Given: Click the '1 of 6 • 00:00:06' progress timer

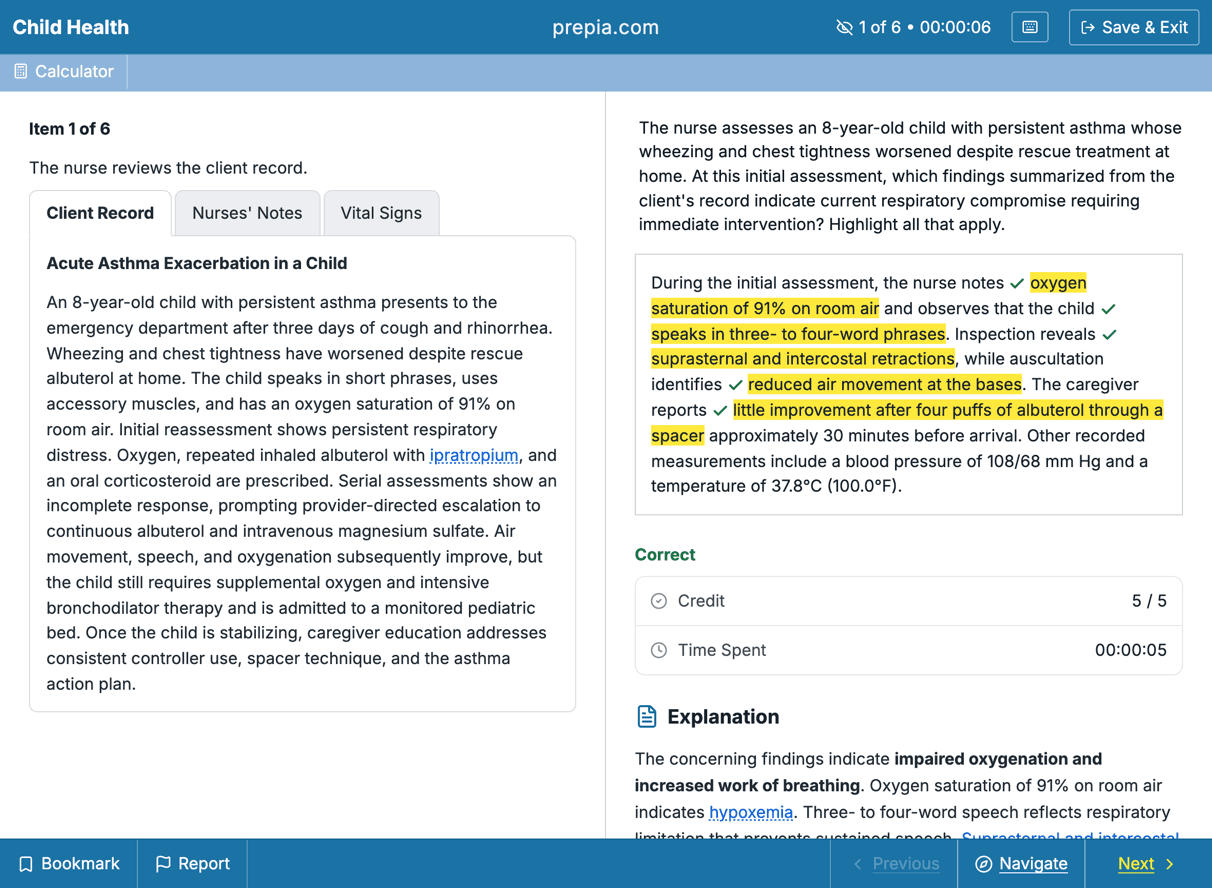Looking at the screenshot, I should click(x=925, y=27).
